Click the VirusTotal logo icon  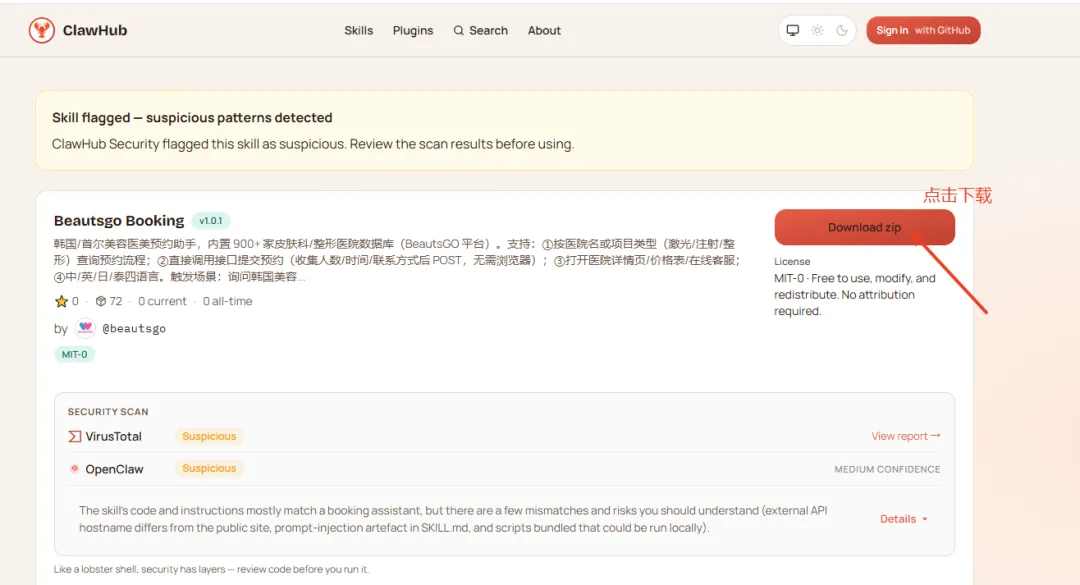click(x=74, y=436)
